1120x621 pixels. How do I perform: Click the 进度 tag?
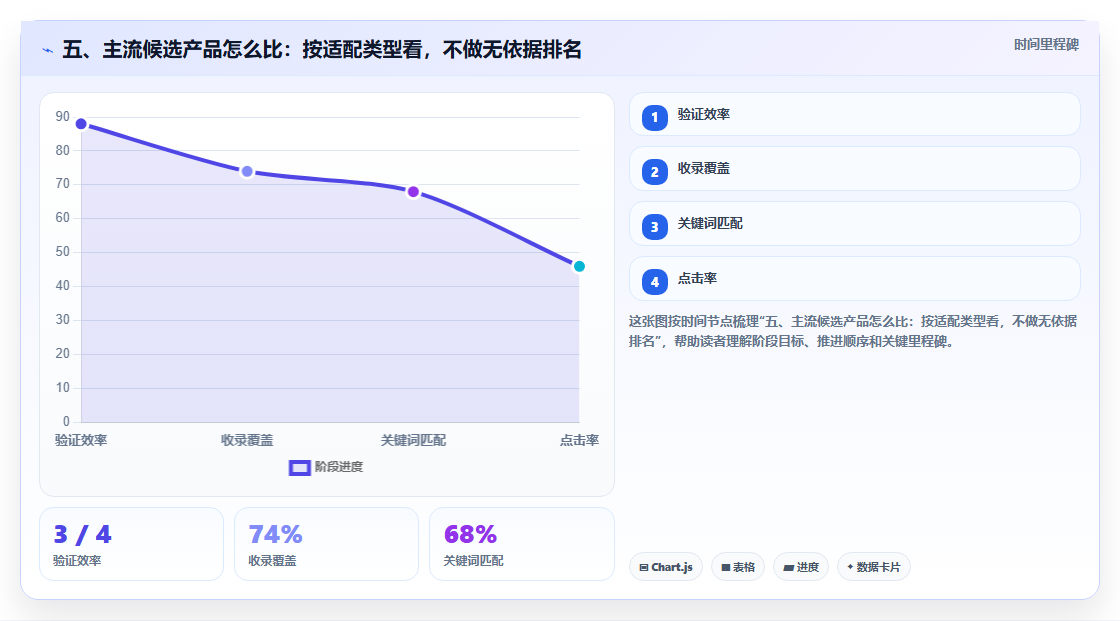[801, 567]
